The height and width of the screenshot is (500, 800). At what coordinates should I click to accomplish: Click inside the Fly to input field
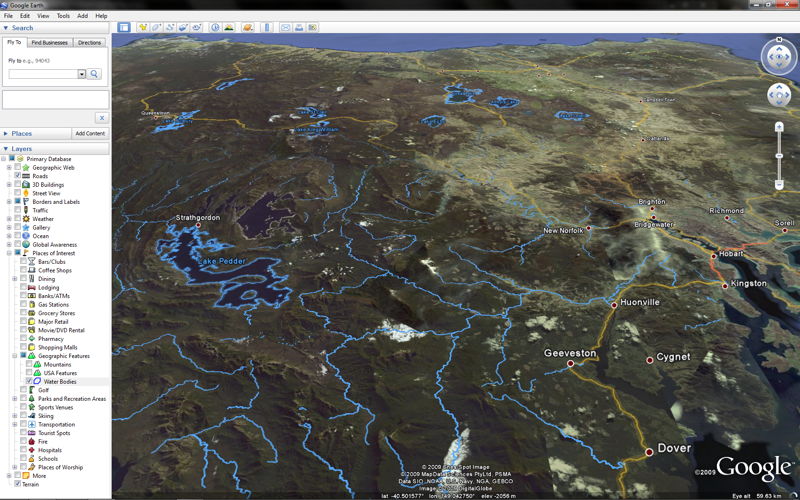[43, 74]
